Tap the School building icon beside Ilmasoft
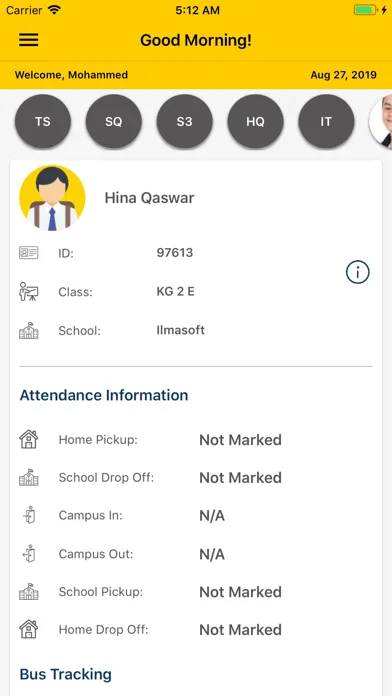 coord(29,331)
